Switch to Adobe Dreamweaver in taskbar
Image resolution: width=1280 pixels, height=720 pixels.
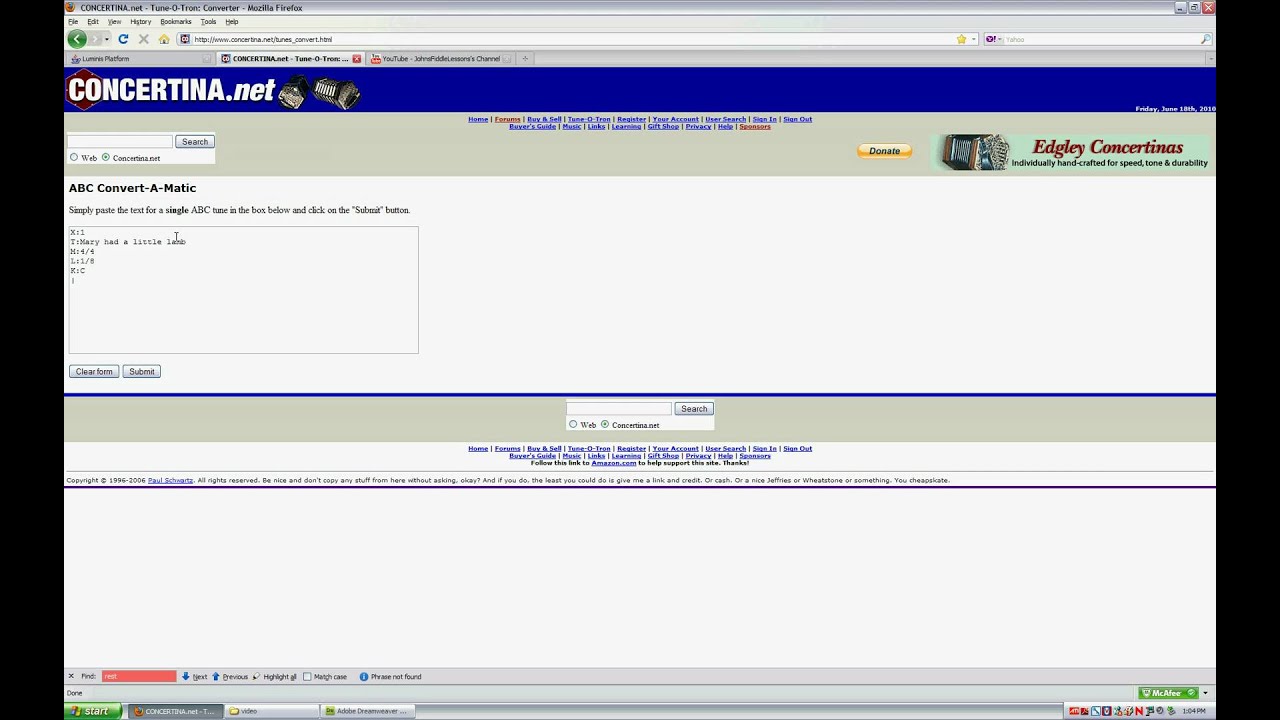pyautogui.click(x=368, y=711)
